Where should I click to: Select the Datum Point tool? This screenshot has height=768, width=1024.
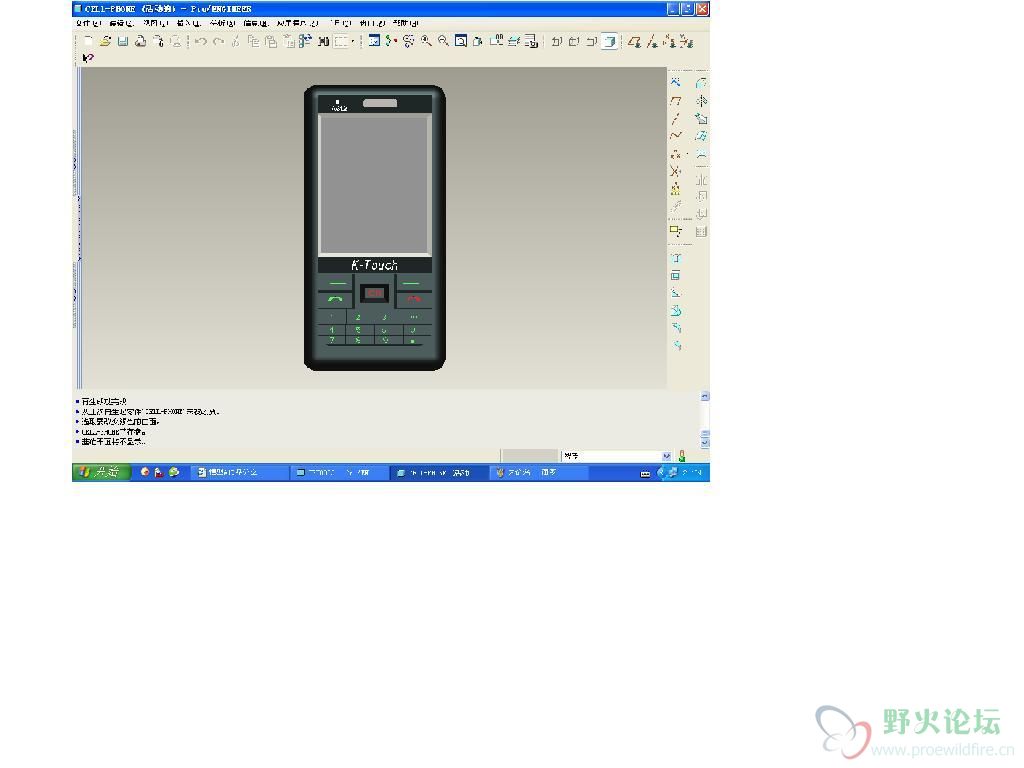(675, 154)
